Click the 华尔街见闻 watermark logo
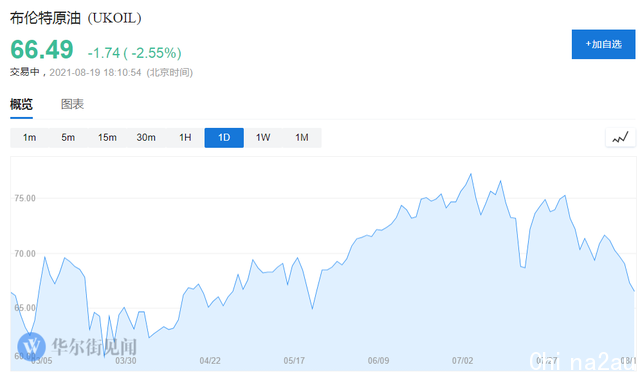Screen dimensions: 640x374 77,346
